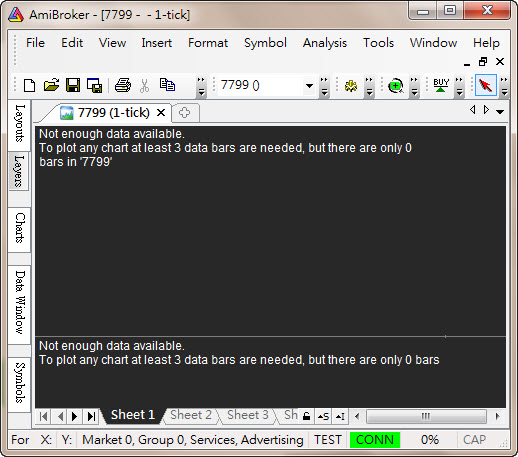Expand overflow after BUY icon
This screenshot has height=457, width=518.
[459, 86]
